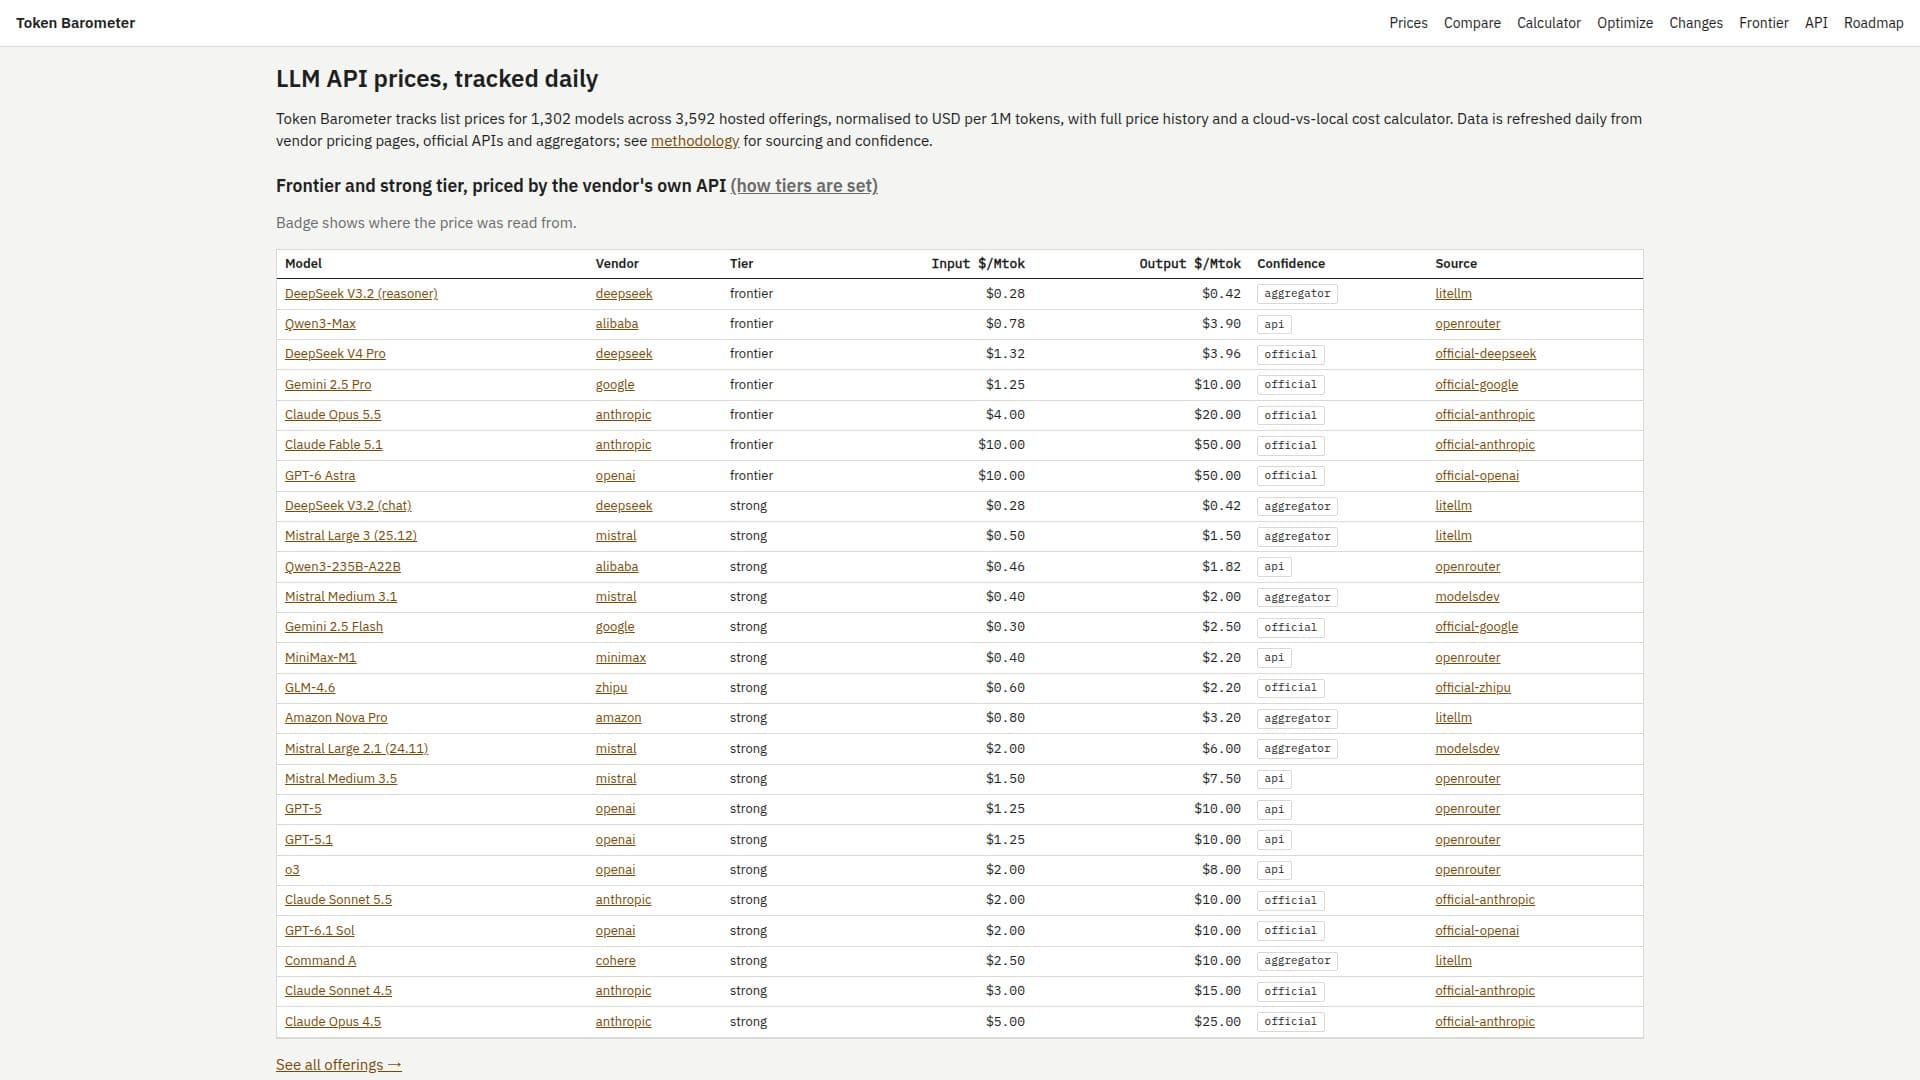Click the $25.00 output price cell
The height and width of the screenshot is (1080, 1920).
point(1217,1022)
